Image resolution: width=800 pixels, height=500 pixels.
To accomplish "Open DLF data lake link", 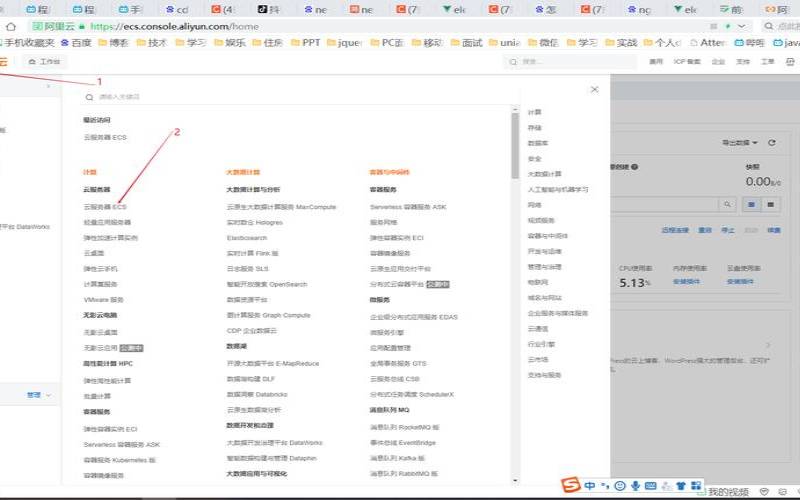I will click(251, 379).
